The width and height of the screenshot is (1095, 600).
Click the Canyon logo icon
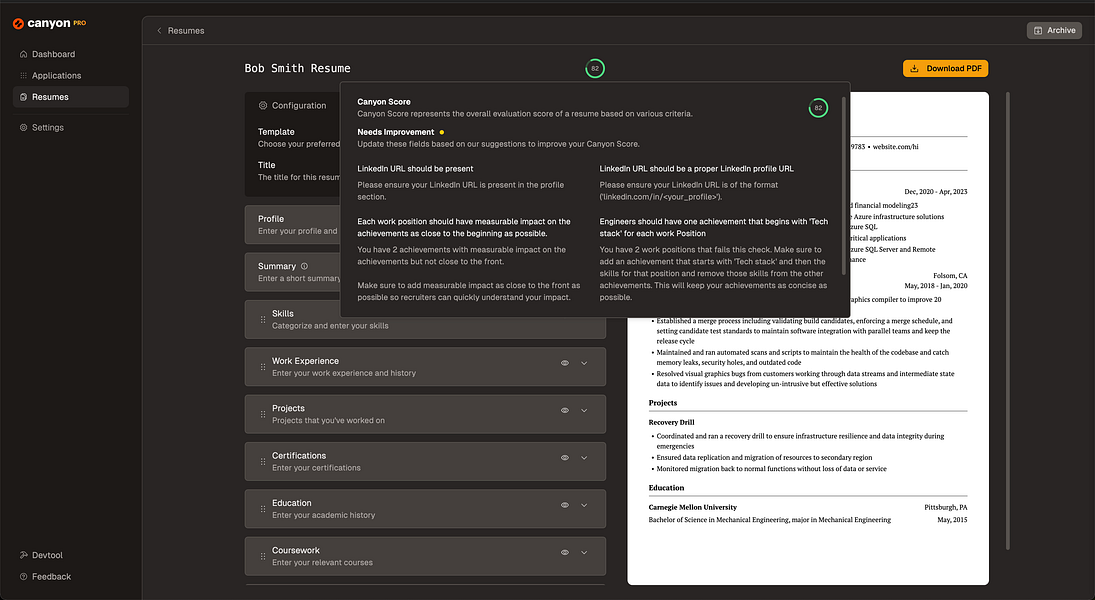click(18, 24)
